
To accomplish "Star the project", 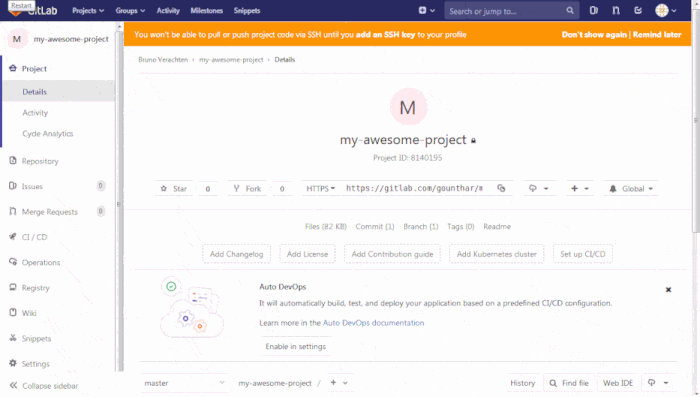I will point(174,188).
